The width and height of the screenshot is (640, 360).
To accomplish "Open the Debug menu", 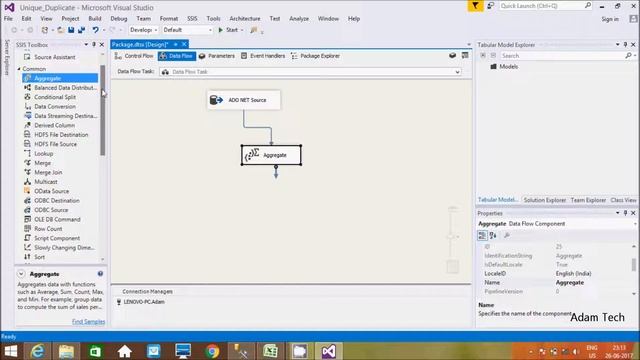I will point(119,19).
